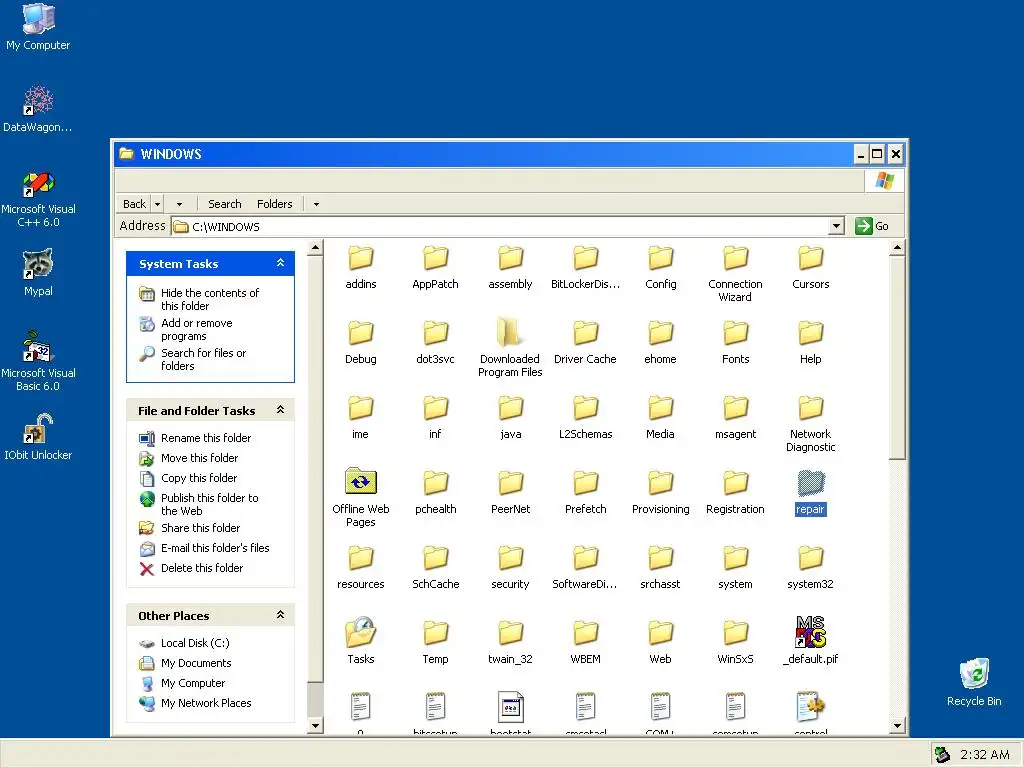Select the Media folder icon
This screenshot has width=1024, height=768.
[x=660, y=408]
